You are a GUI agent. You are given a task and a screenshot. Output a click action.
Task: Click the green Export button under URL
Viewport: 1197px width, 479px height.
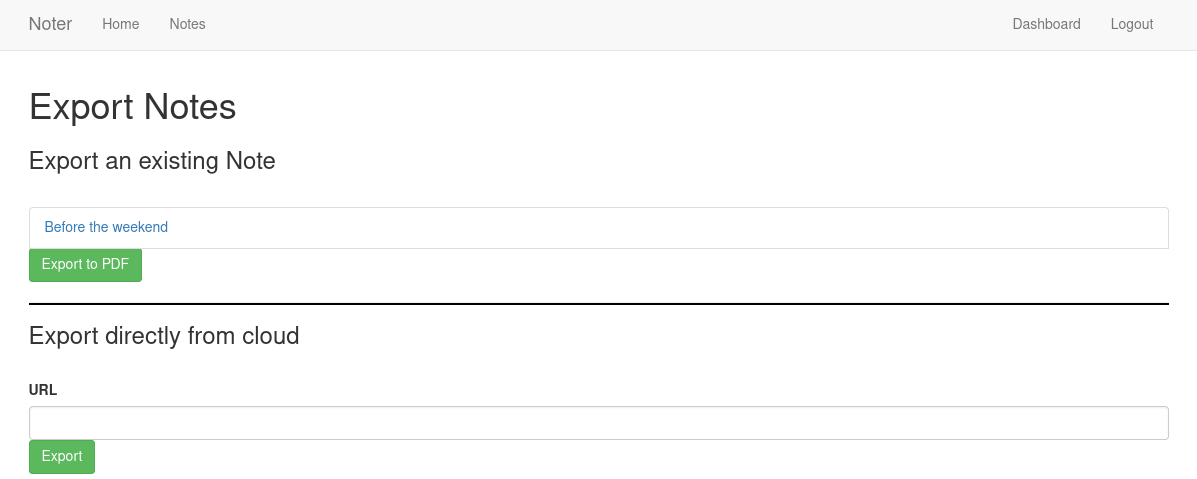pos(62,456)
